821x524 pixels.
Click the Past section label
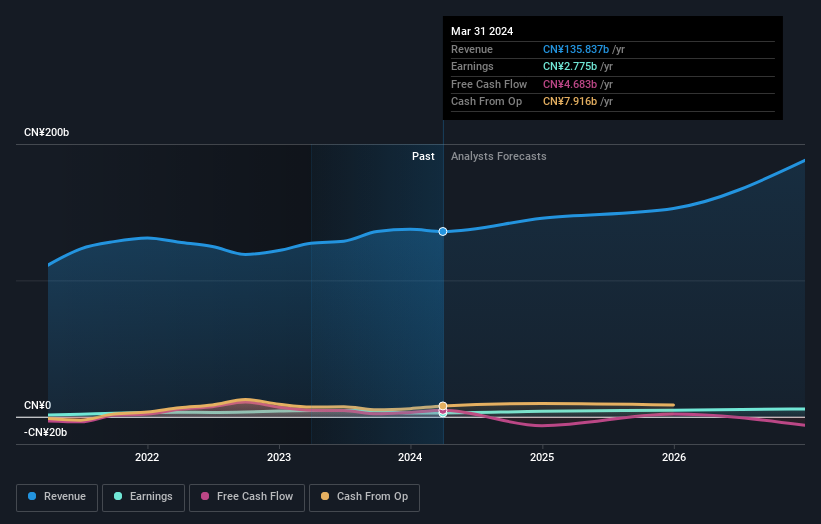[x=423, y=157]
